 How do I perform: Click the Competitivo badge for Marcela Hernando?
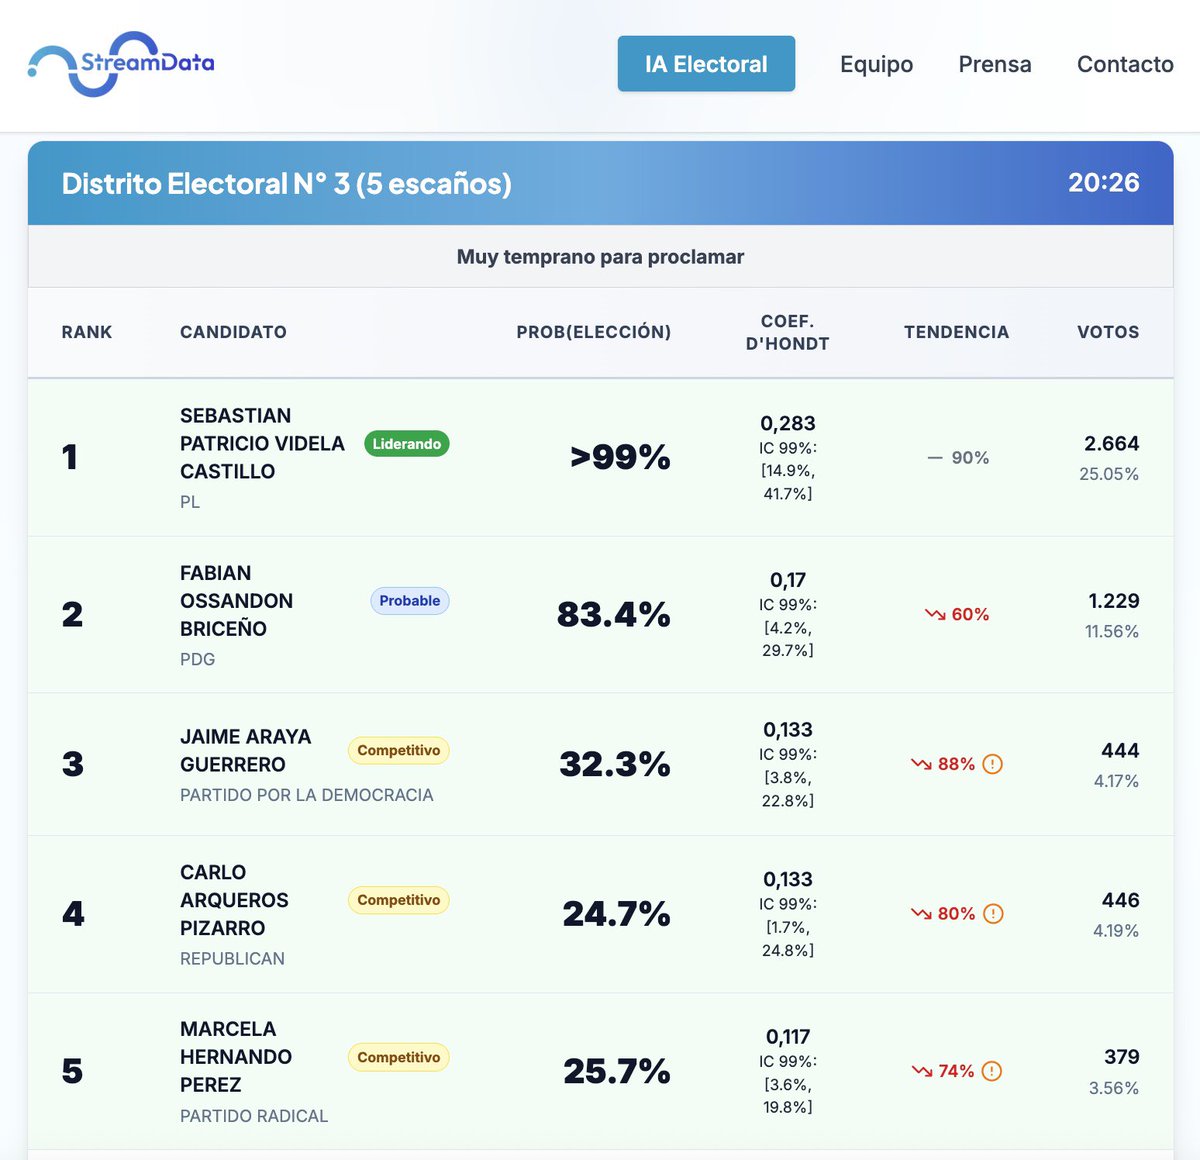(399, 1057)
